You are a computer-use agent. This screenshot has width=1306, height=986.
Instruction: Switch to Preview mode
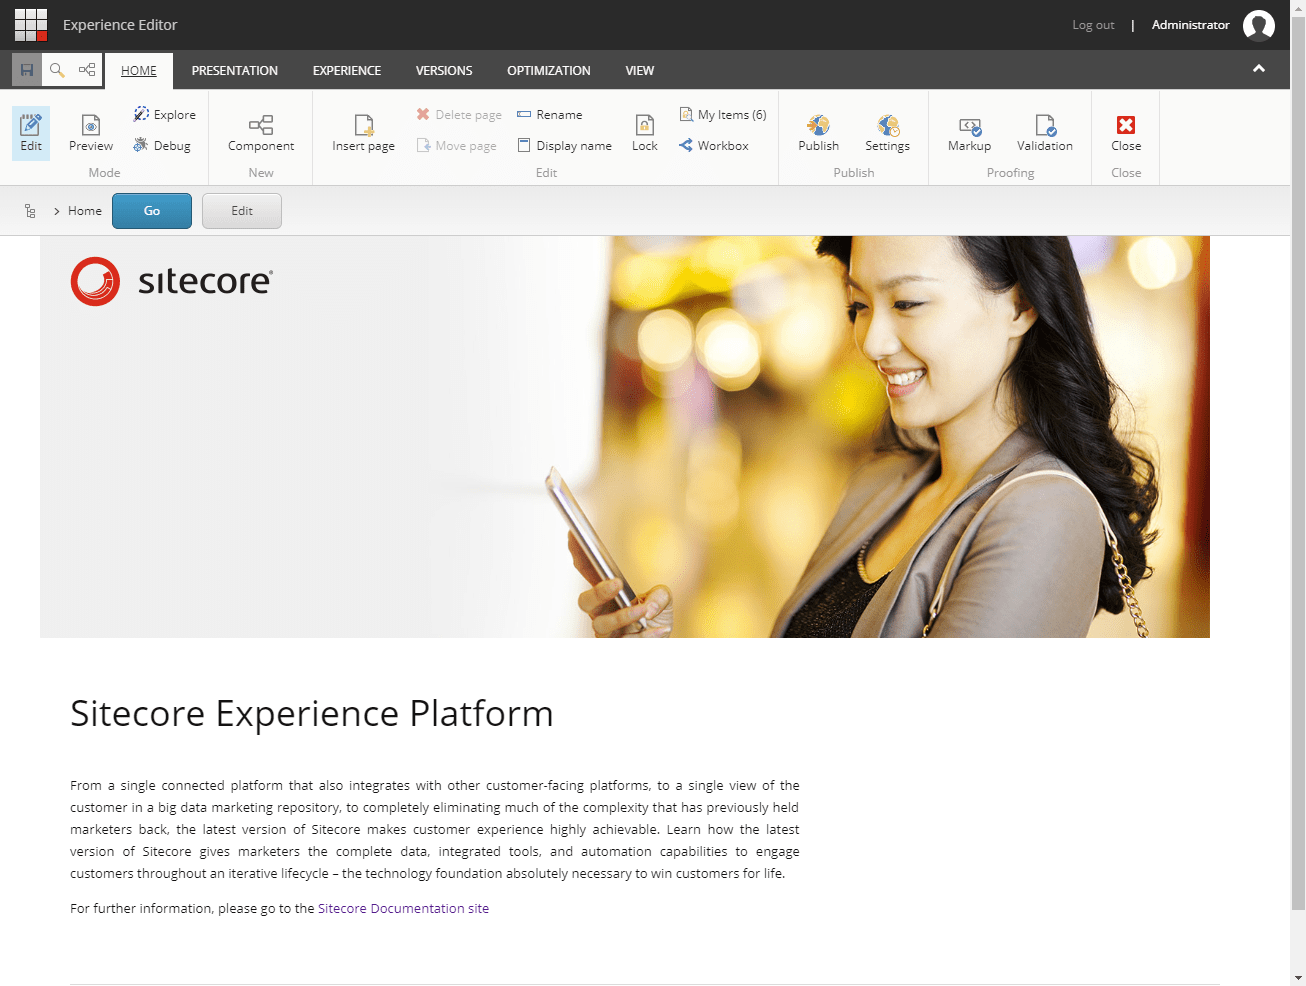coord(91,132)
